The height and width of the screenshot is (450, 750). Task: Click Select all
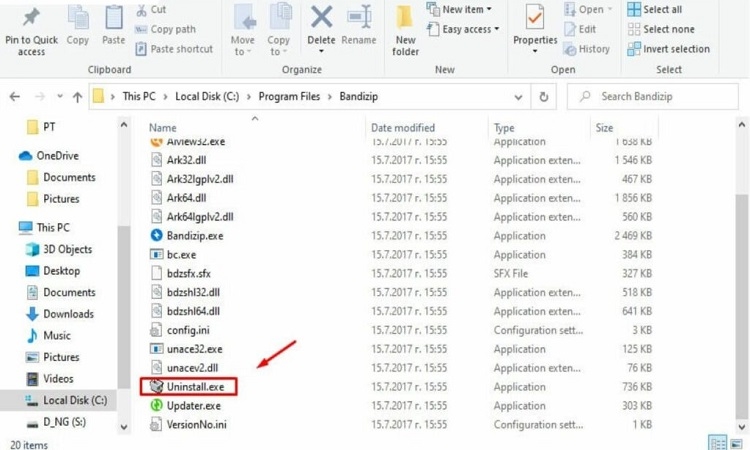(x=655, y=10)
